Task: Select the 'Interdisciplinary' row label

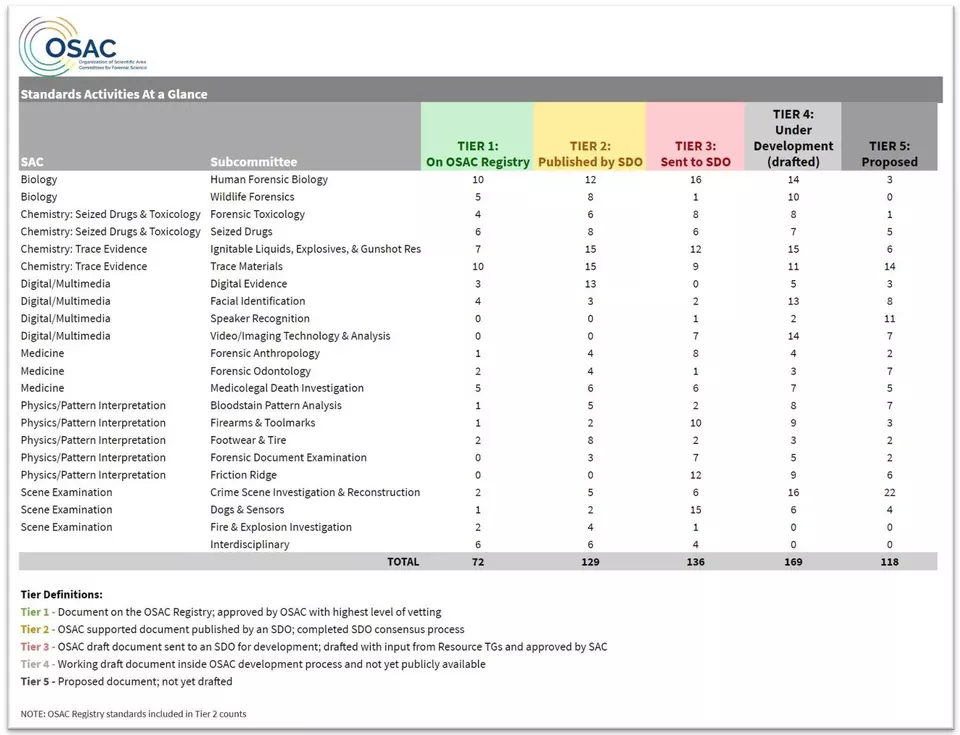Action: (249, 545)
